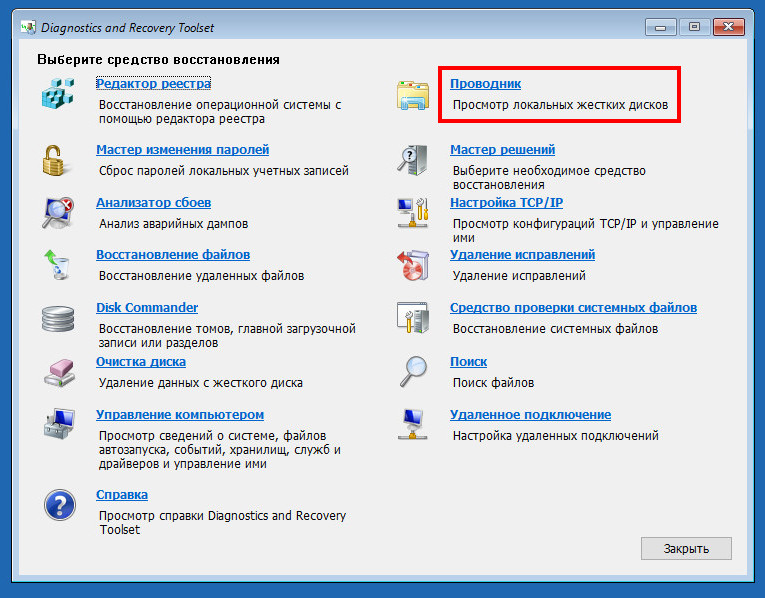Click the recycle bin File Restore icon

point(58,265)
